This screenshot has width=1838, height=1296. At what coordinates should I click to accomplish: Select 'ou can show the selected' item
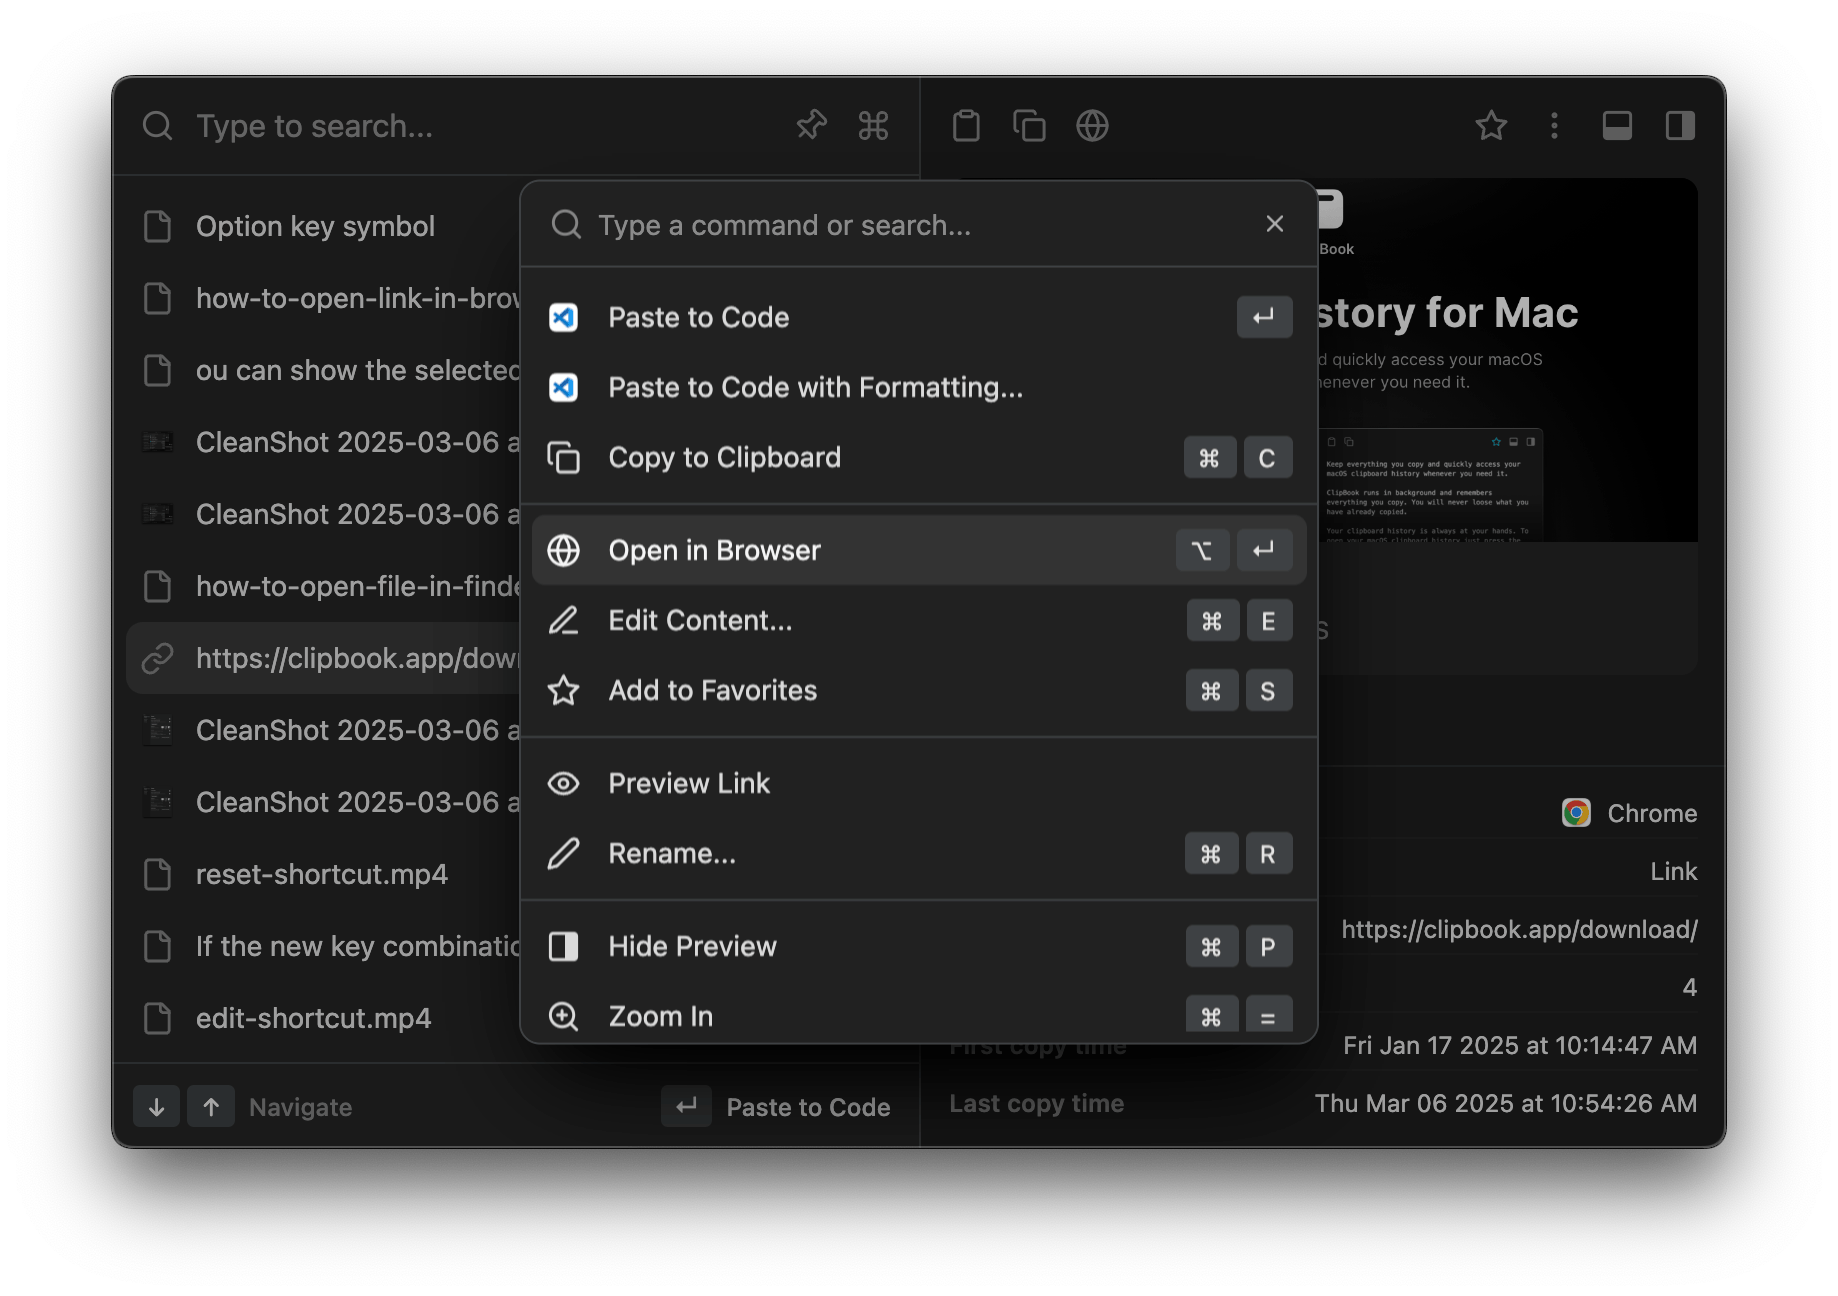tap(325, 370)
